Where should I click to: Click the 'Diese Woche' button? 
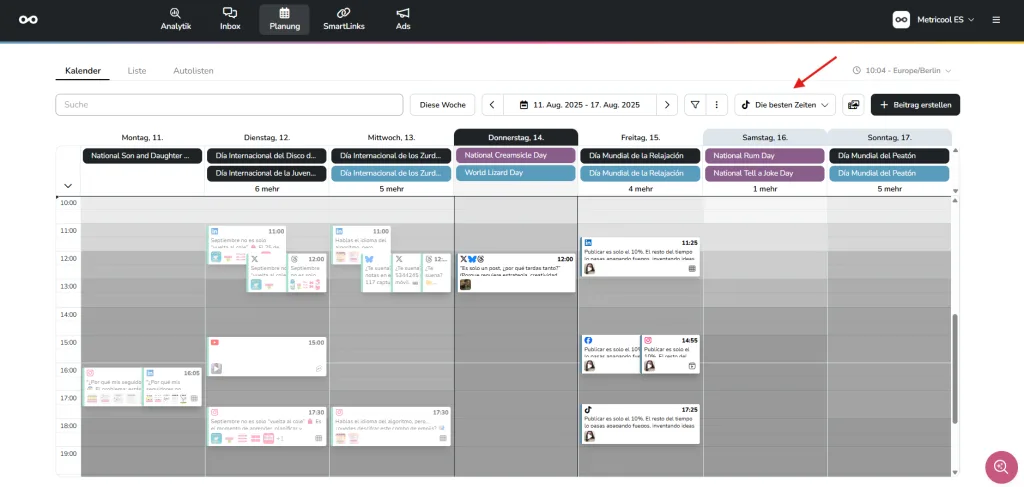click(x=442, y=105)
